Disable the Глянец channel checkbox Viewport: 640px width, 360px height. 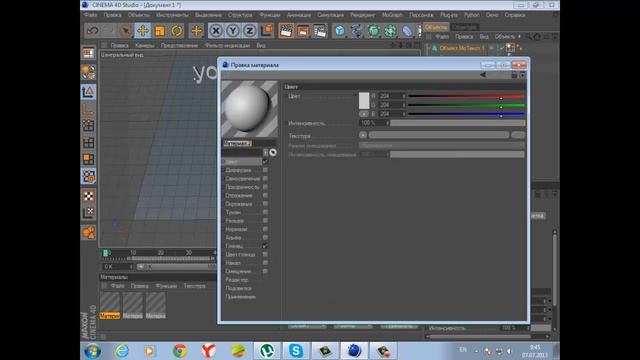tap(265, 246)
